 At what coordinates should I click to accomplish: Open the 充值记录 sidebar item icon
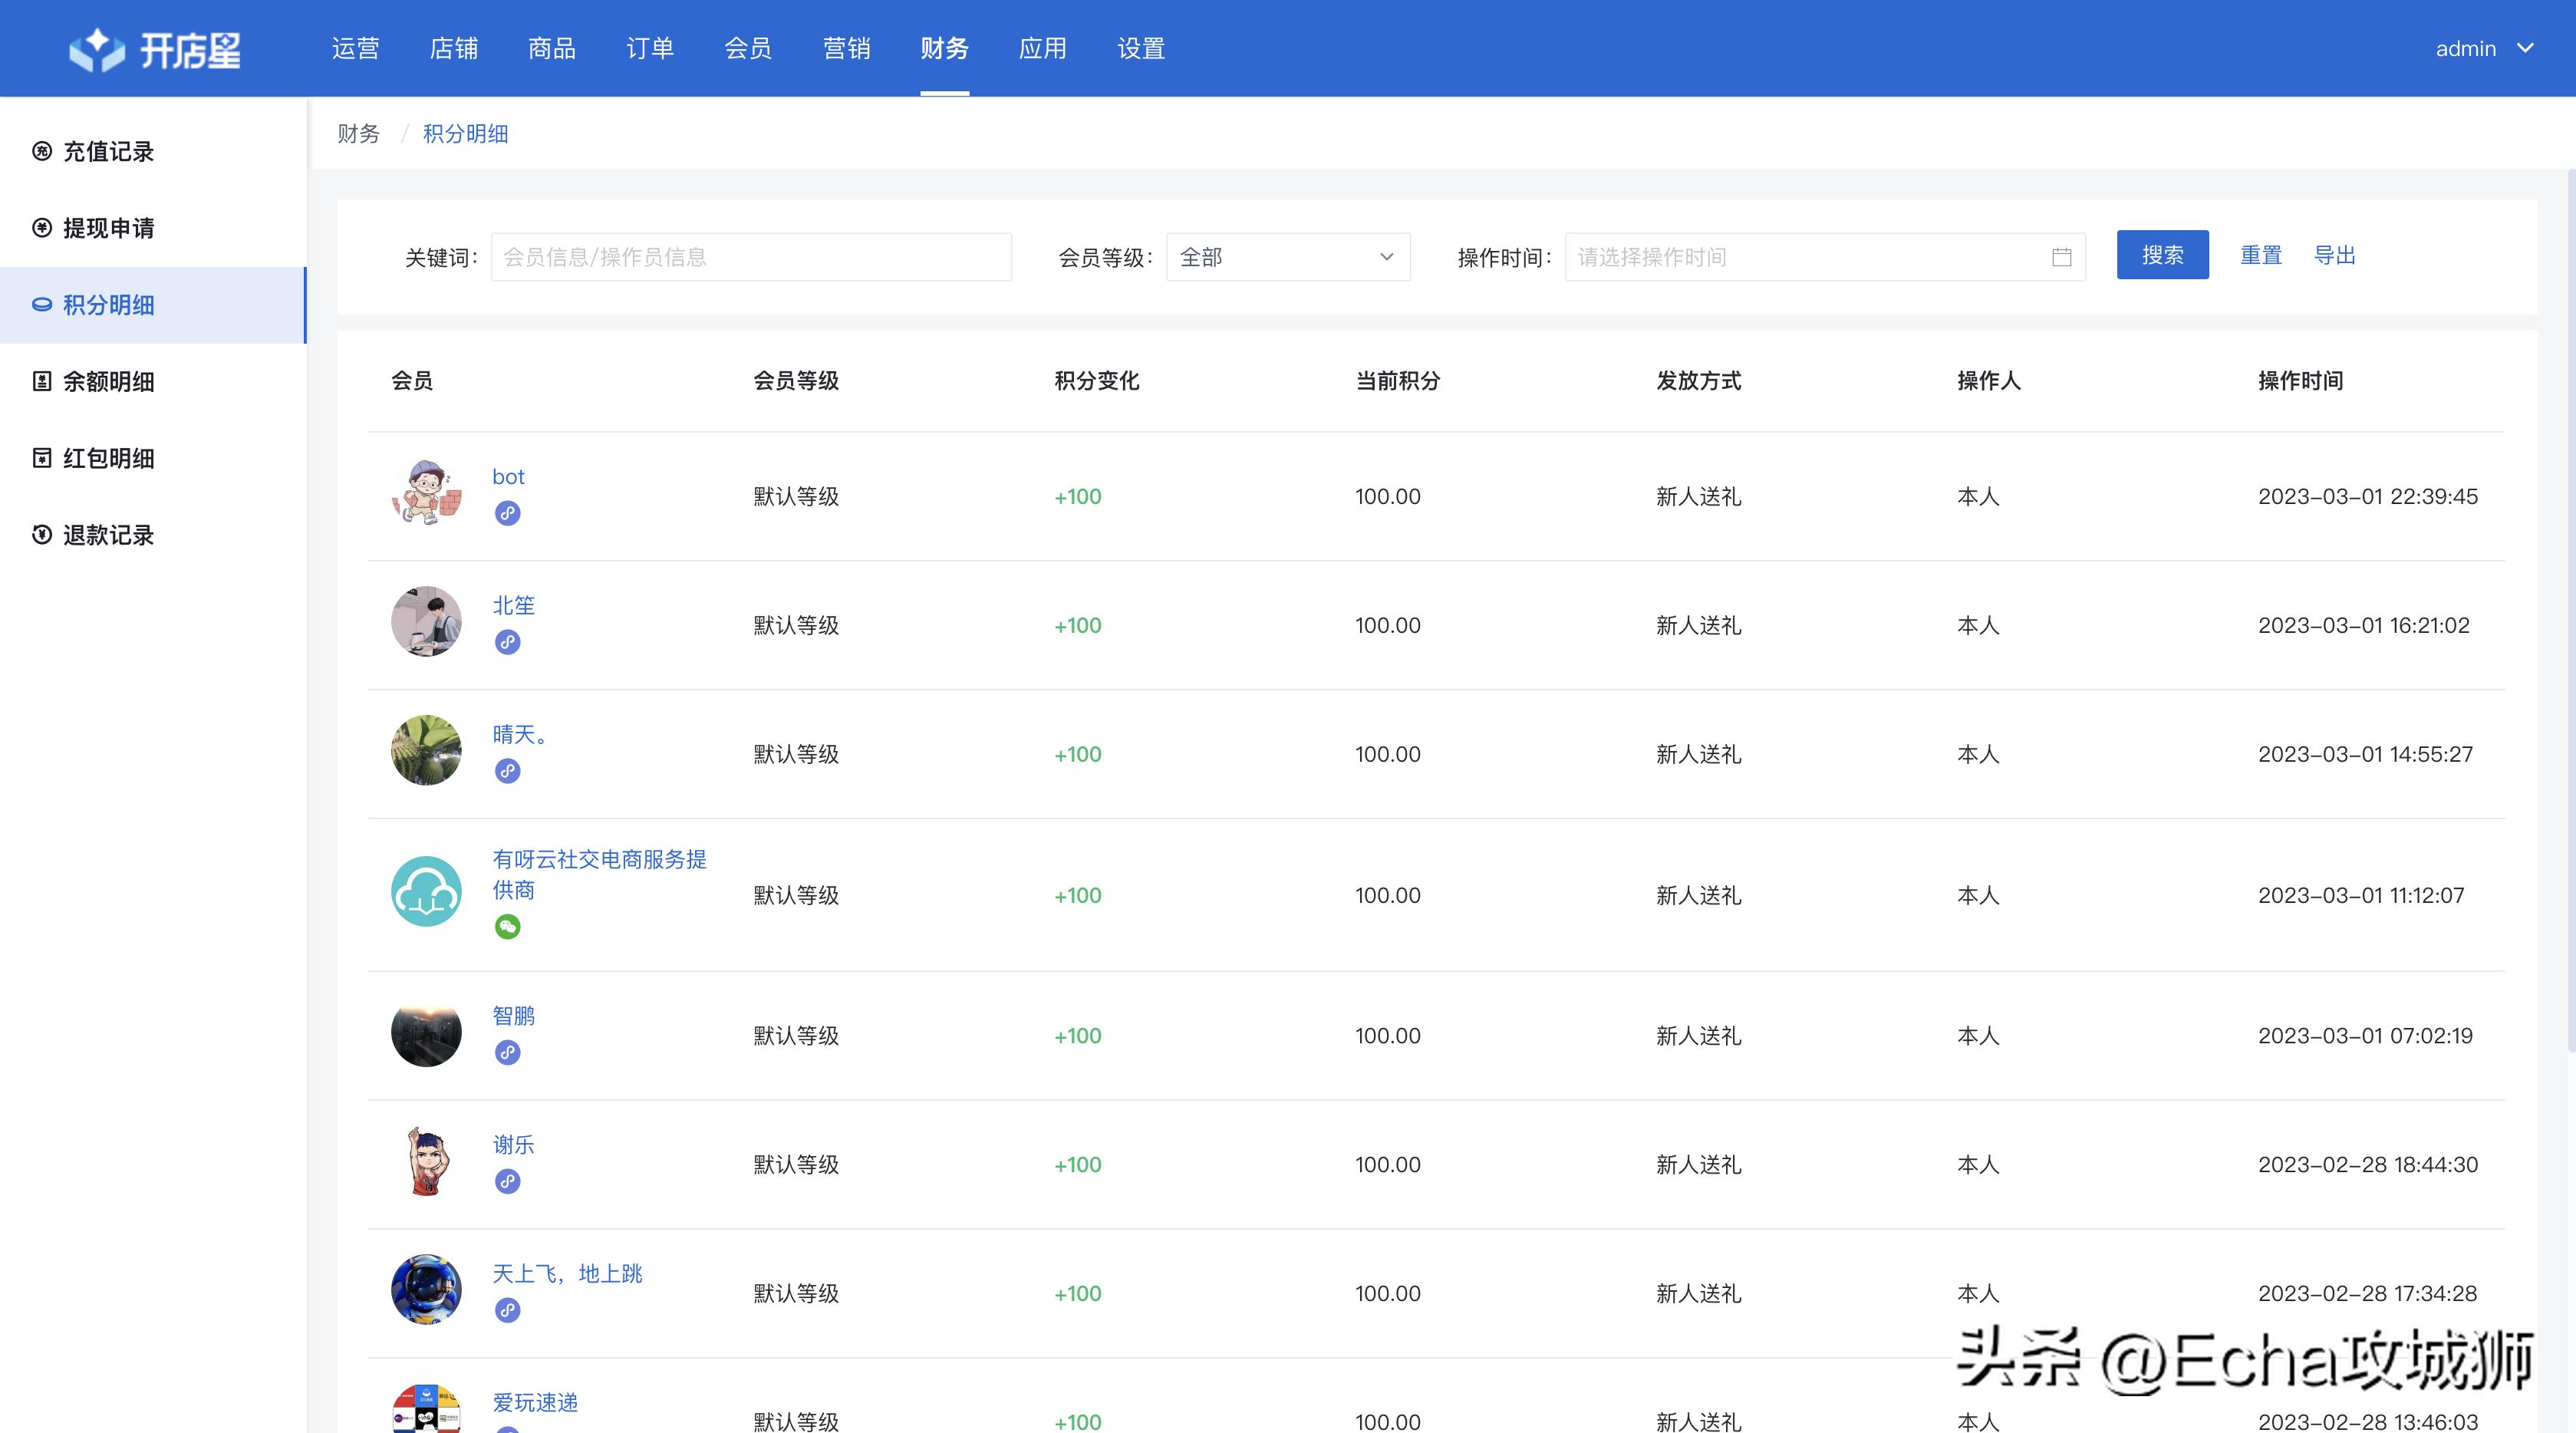(x=41, y=152)
